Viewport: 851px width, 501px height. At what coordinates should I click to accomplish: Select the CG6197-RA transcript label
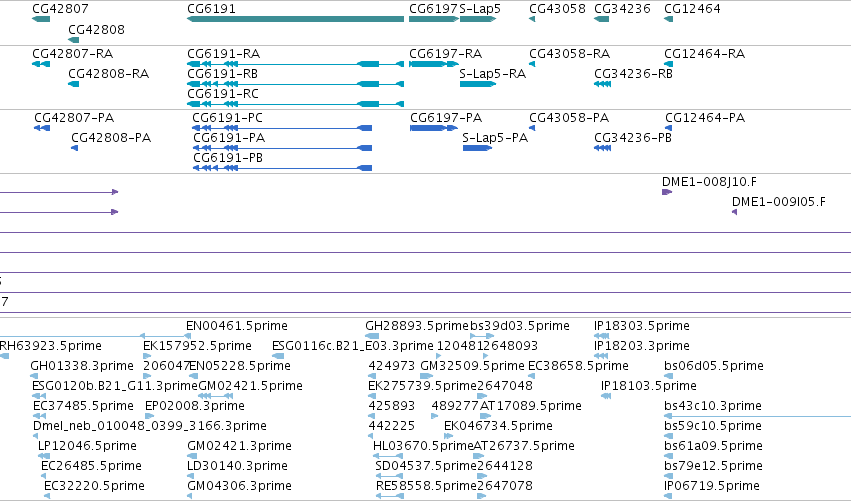pyautogui.click(x=446, y=54)
